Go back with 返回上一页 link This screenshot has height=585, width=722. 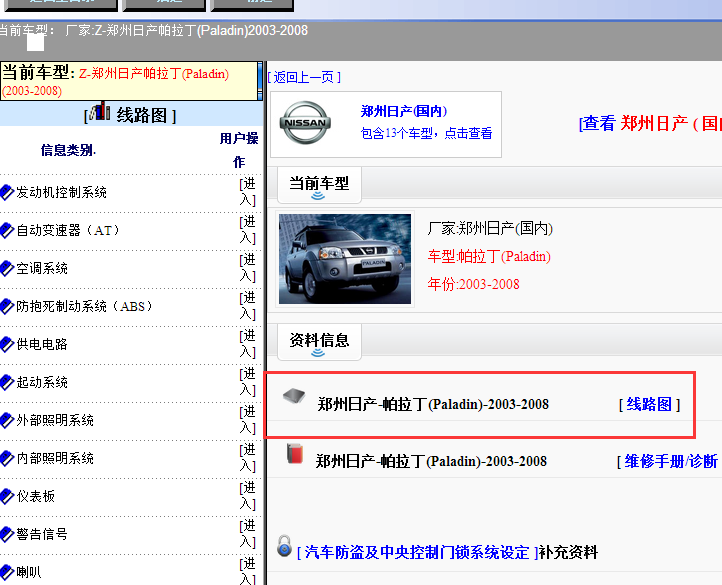point(304,77)
